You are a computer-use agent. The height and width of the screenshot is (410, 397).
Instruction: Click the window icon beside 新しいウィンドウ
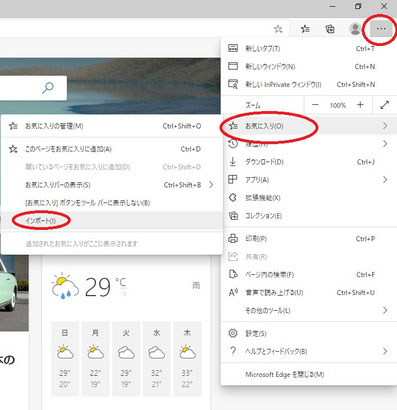tap(233, 66)
